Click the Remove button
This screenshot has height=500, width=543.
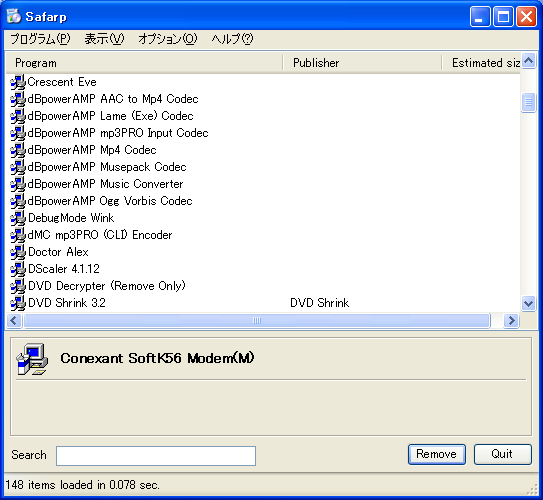[437, 454]
